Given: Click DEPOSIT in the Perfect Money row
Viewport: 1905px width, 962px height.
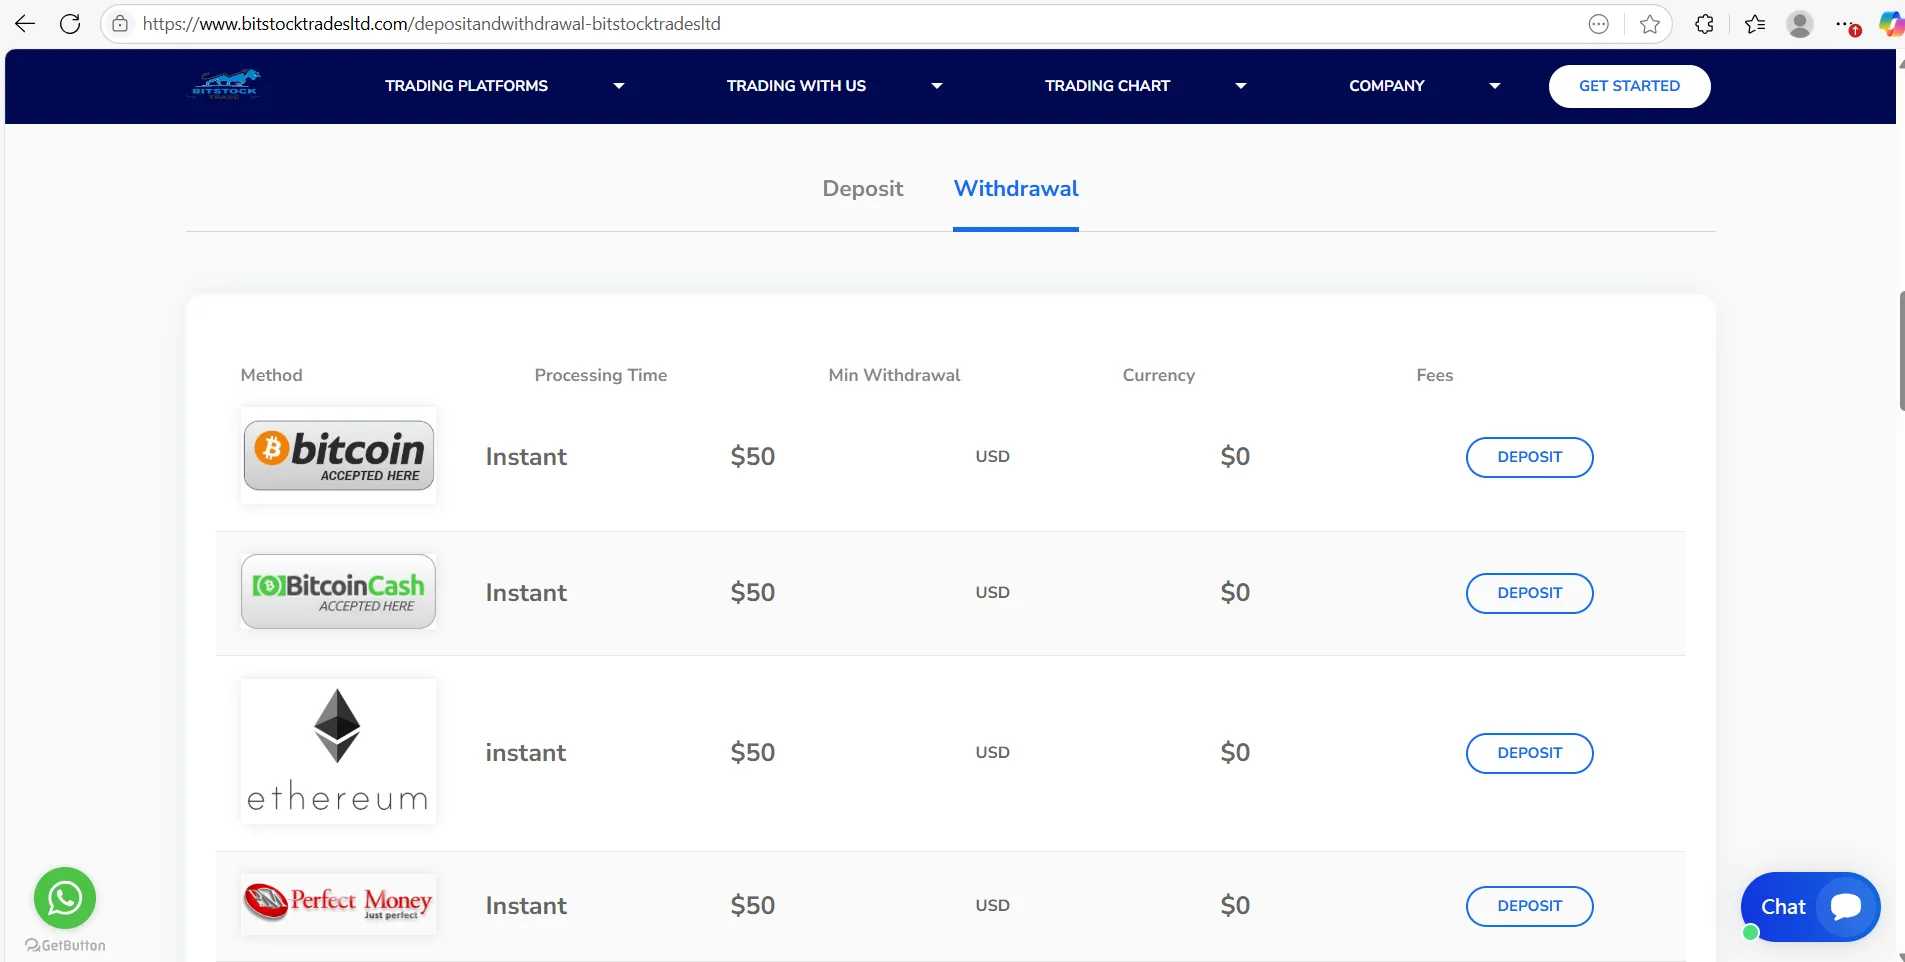Looking at the screenshot, I should 1529,906.
